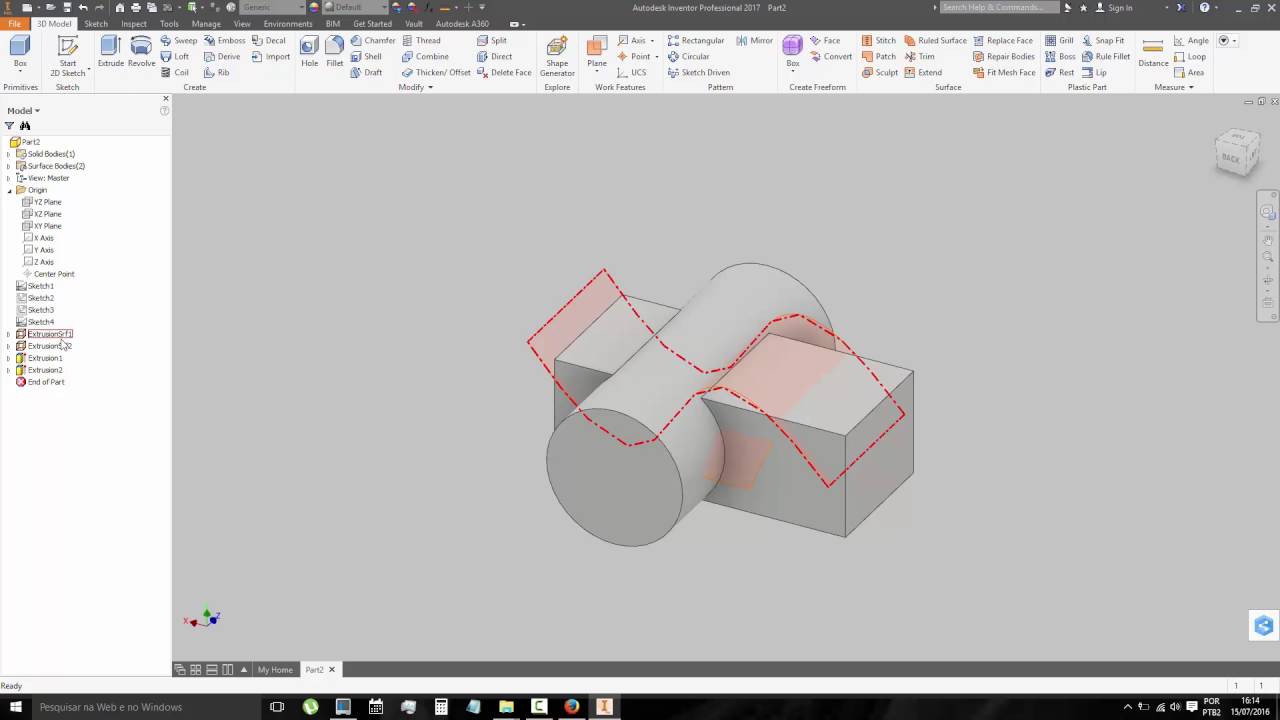Open the File menu
Screen dimensions: 1280x720
coord(14,23)
